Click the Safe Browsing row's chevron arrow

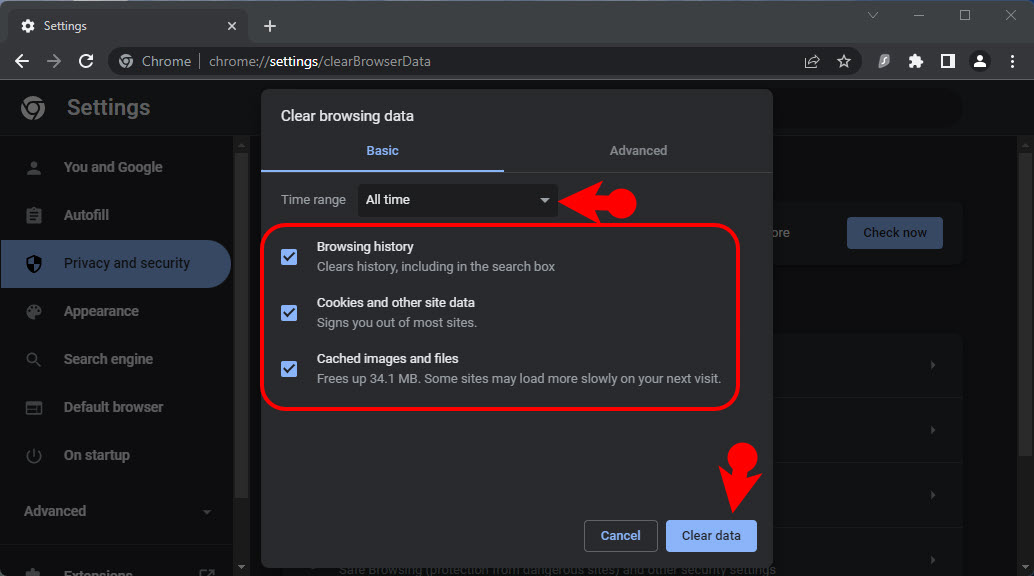coord(932,560)
